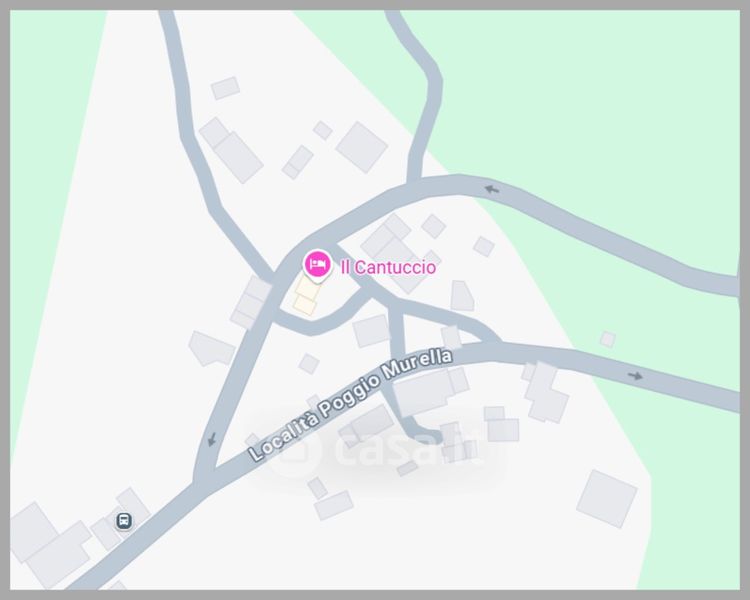Click the casa.it watermark text
Screen dimensions: 750x600
pos(409,450)
